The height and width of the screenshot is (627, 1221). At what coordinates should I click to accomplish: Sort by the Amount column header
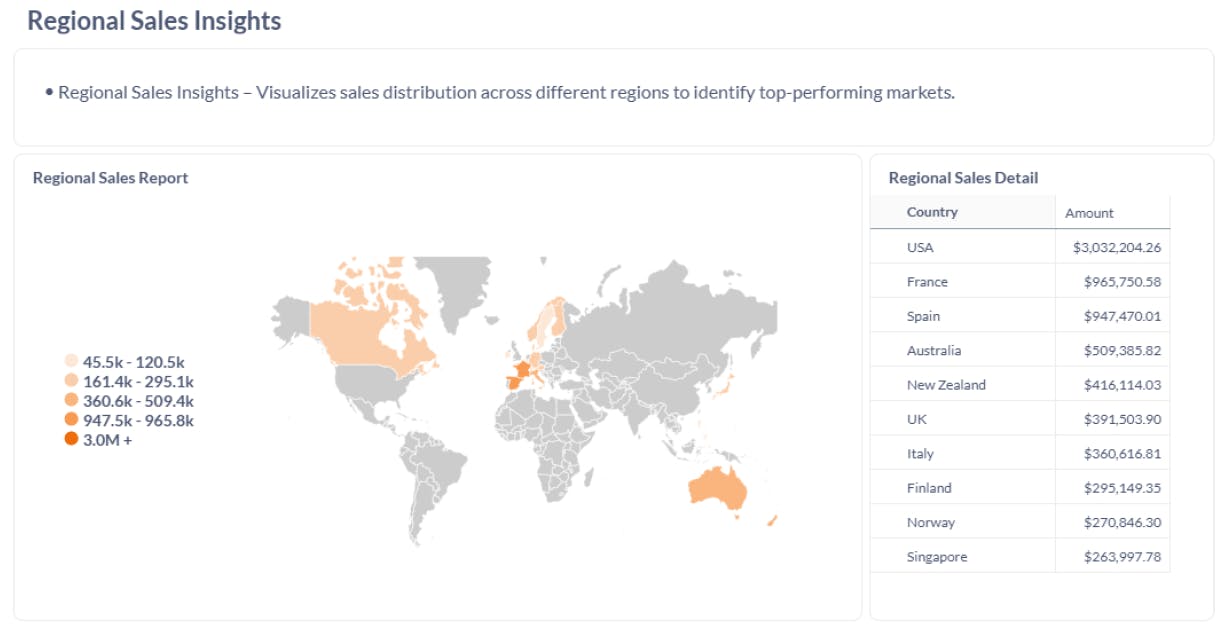pyautogui.click(x=1089, y=213)
